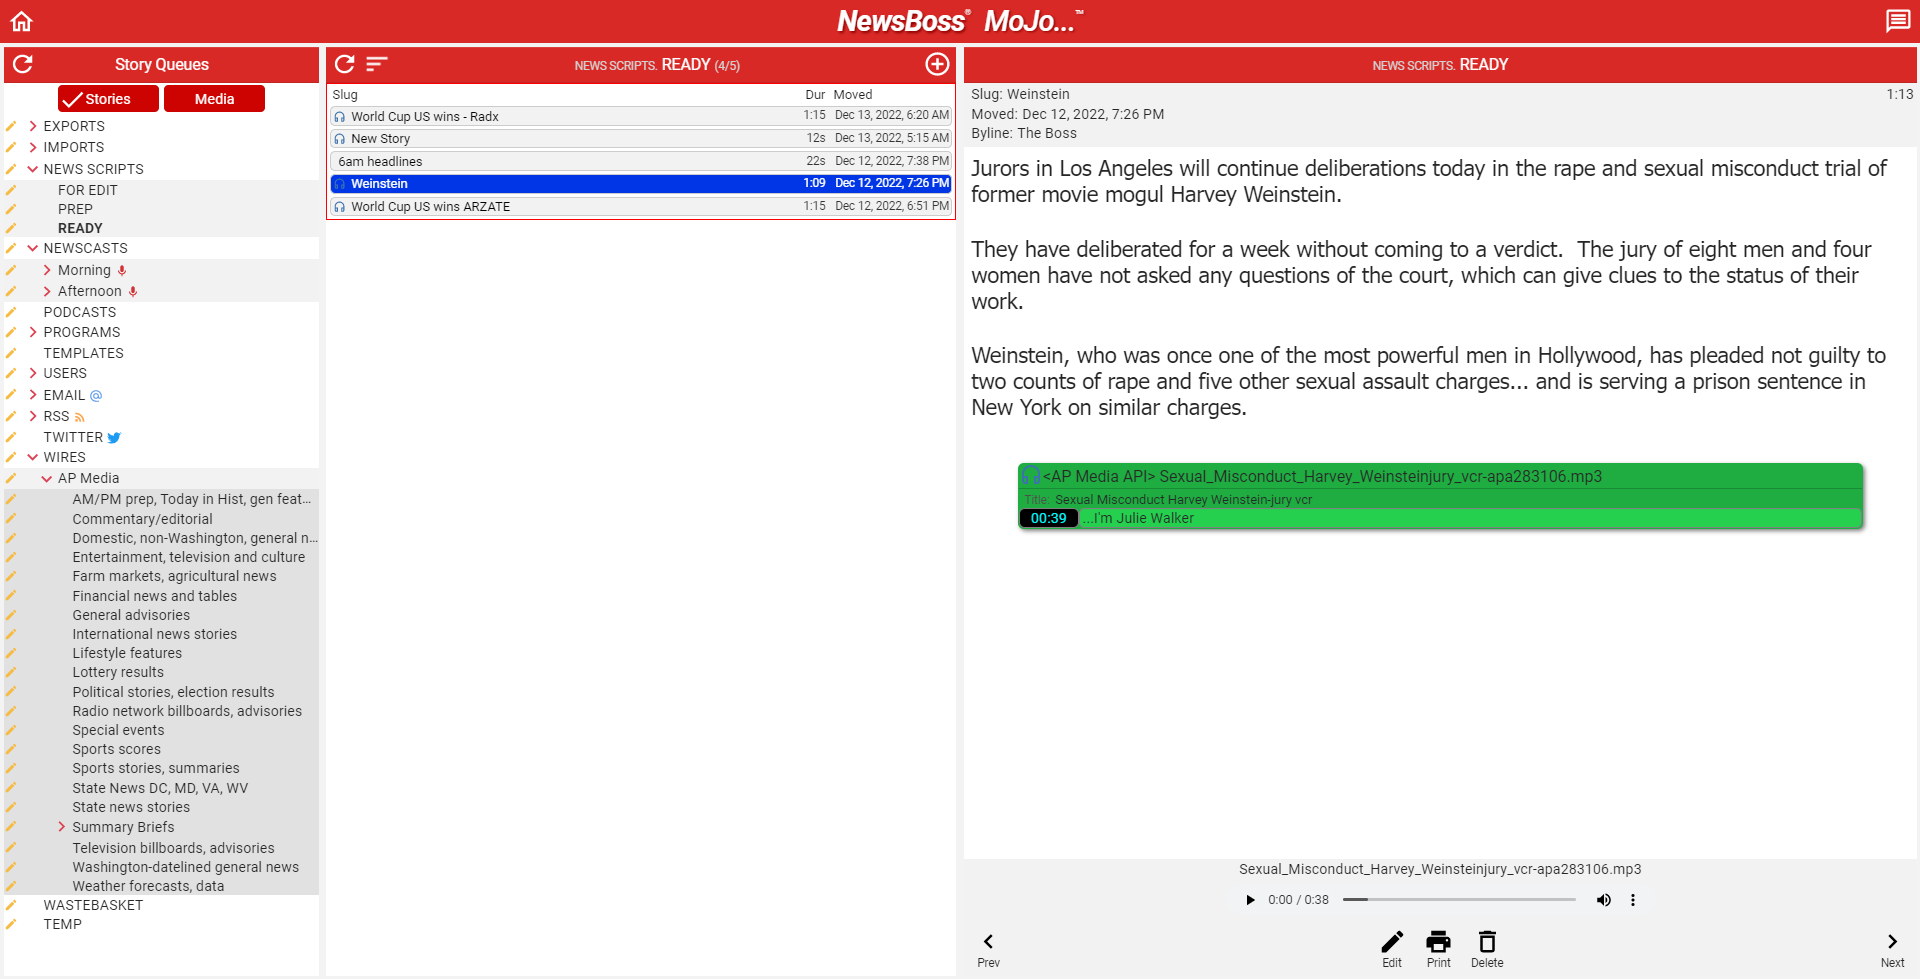Delete the current story
Image resolution: width=1920 pixels, height=979 pixels.
click(x=1487, y=948)
